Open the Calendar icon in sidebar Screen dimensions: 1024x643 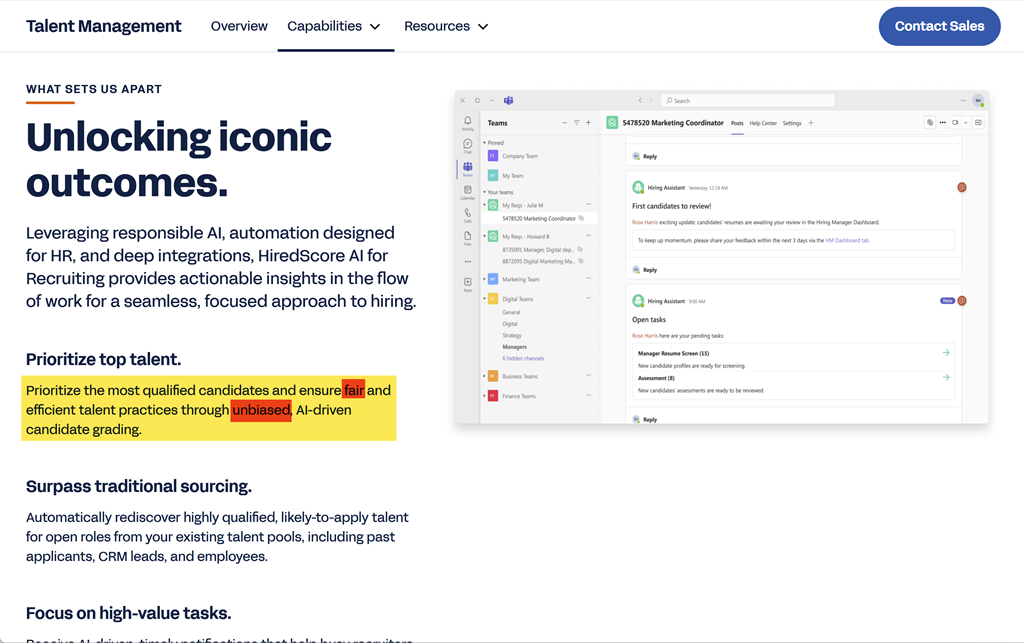[x=467, y=191]
